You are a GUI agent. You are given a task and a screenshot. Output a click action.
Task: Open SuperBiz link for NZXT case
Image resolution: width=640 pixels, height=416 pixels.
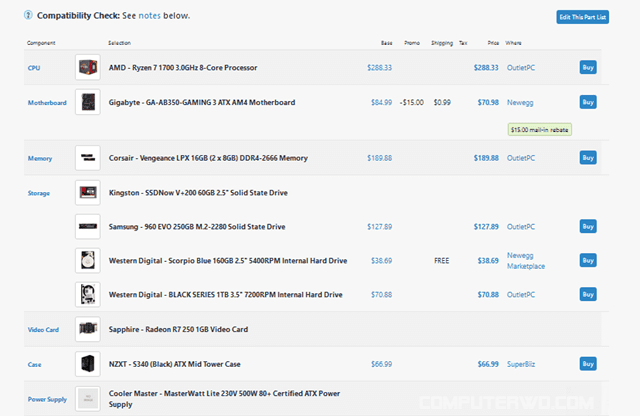(x=521, y=364)
